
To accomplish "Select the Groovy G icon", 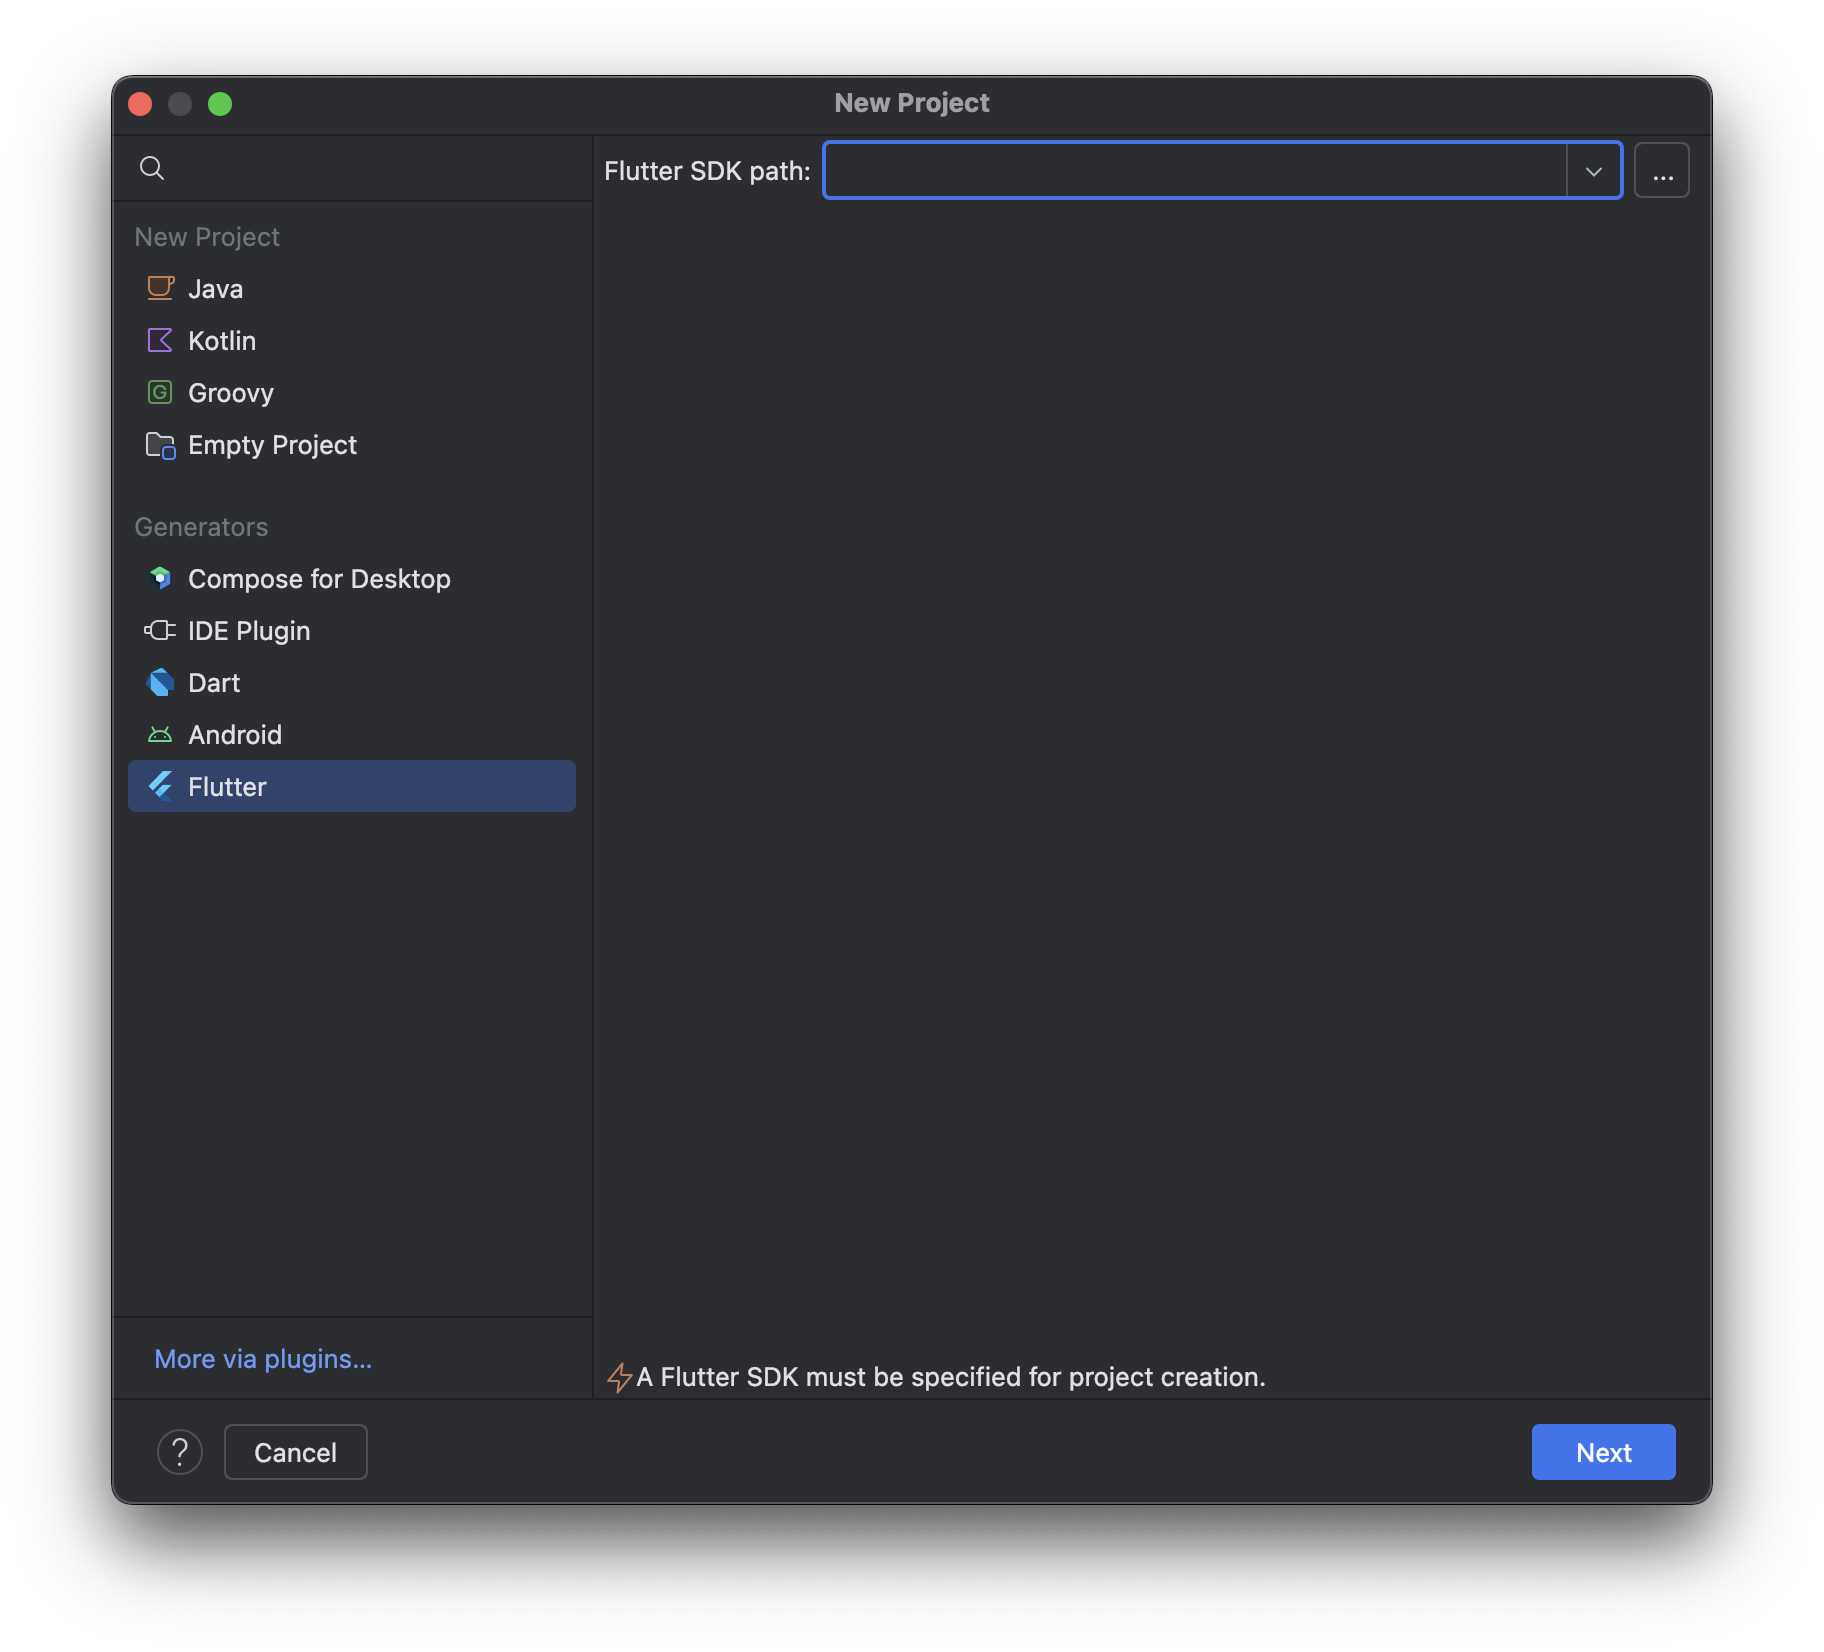I will [160, 392].
